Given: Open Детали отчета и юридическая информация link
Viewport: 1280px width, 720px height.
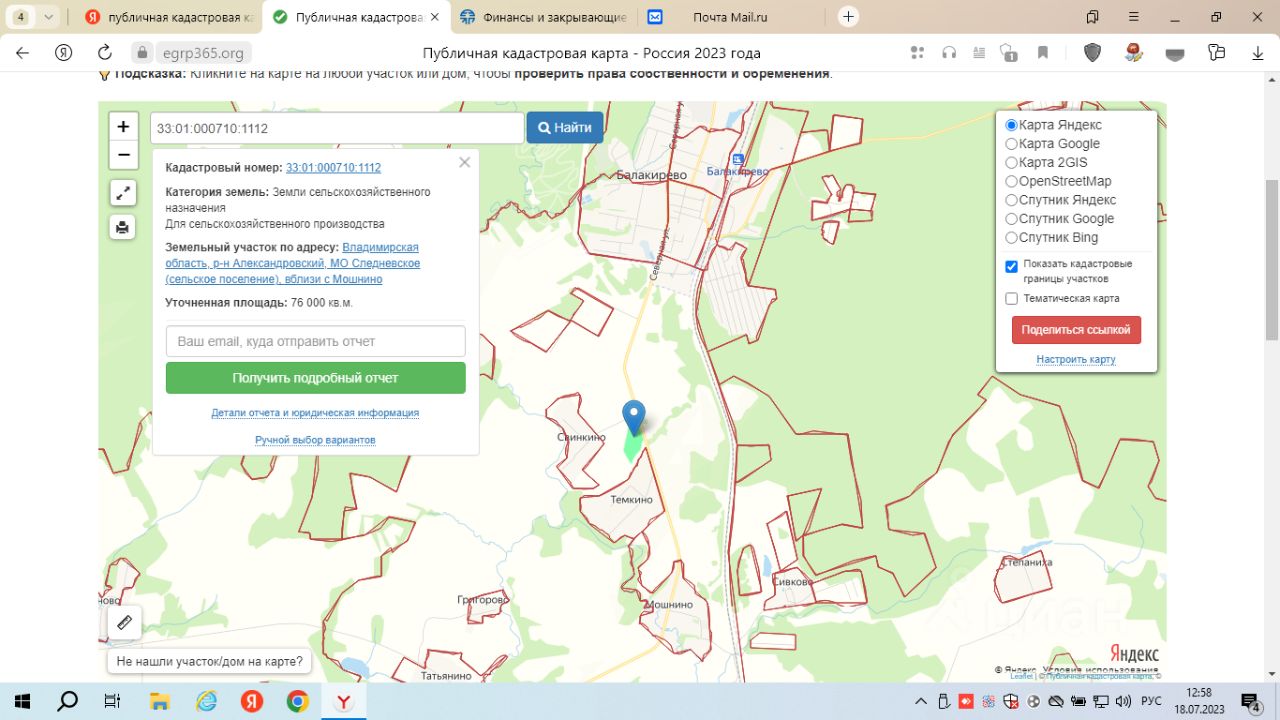Looking at the screenshot, I should coord(315,413).
